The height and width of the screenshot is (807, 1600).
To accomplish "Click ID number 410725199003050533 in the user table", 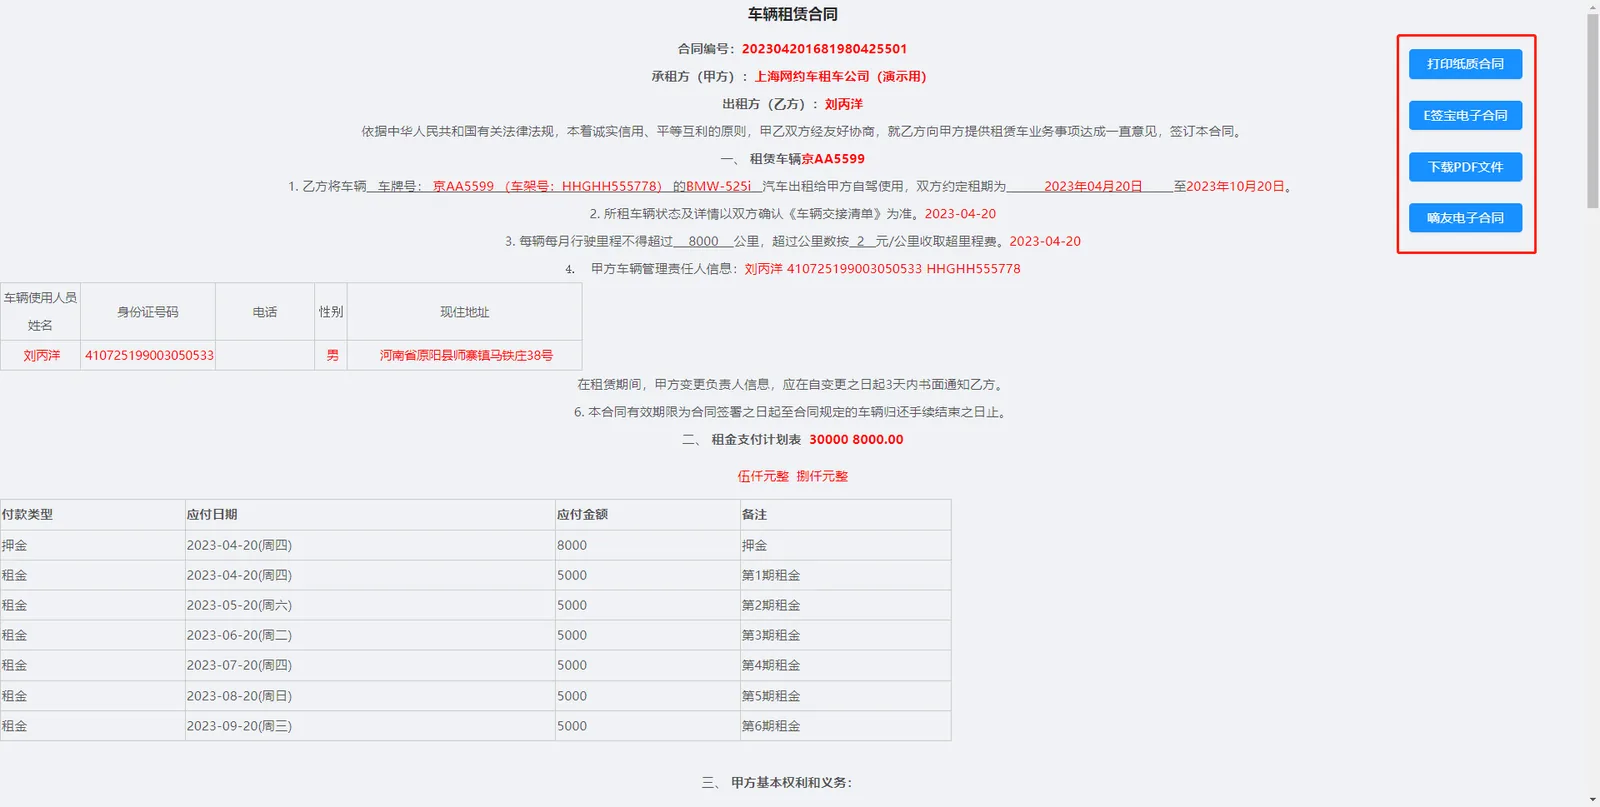I will (149, 356).
